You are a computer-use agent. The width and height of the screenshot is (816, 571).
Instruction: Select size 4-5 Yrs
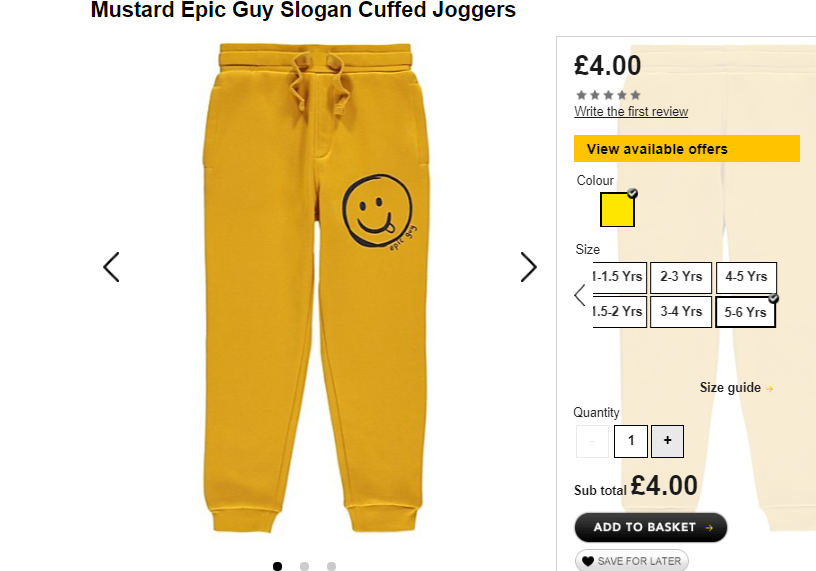pos(746,277)
